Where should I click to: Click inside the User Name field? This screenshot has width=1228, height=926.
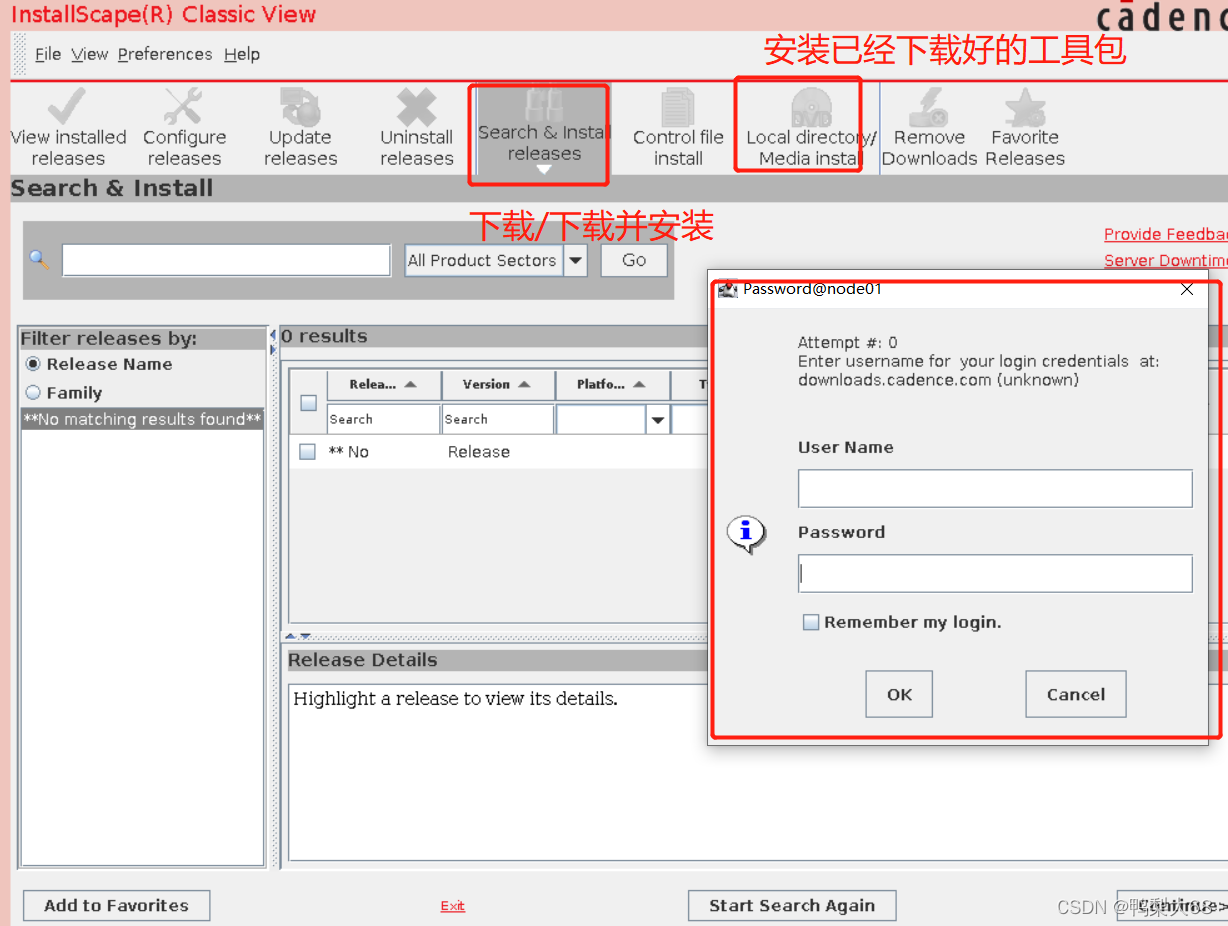coord(994,488)
